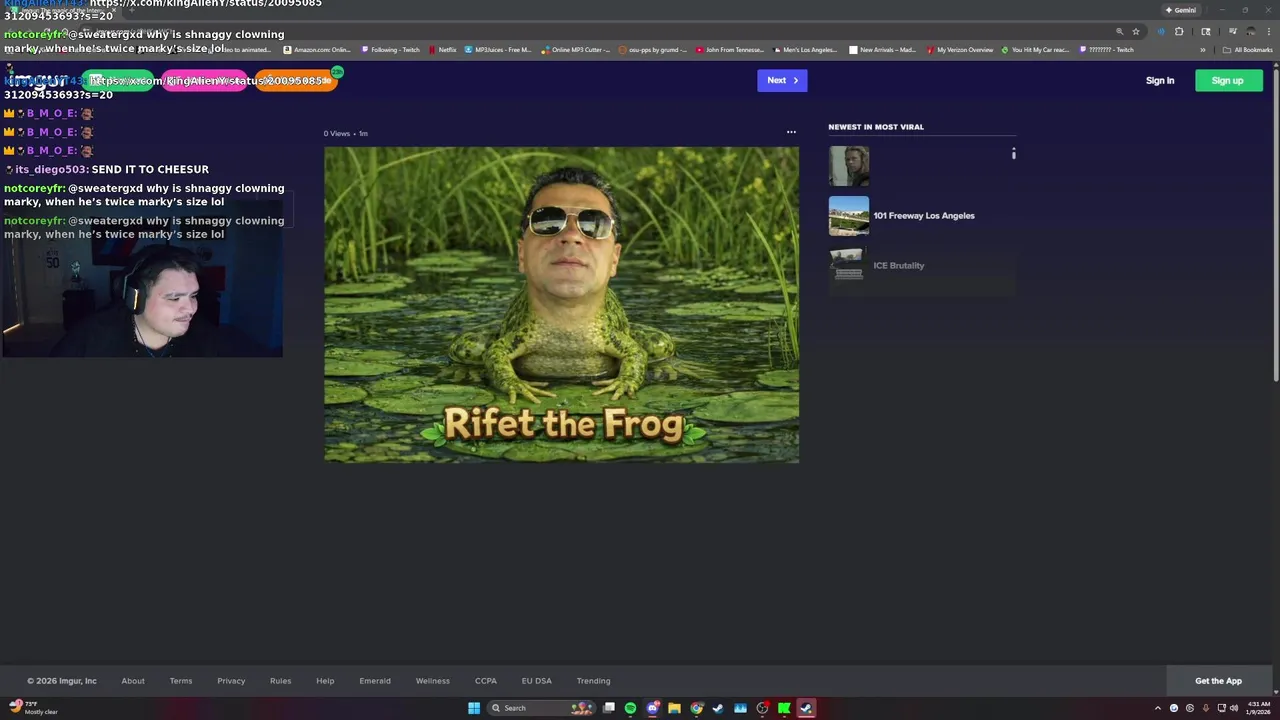Image resolution: width=1280 pixels, height=720 pixels.
Task: Click the zoom magnifier icon in address bar
Action: click(1119, 31)
